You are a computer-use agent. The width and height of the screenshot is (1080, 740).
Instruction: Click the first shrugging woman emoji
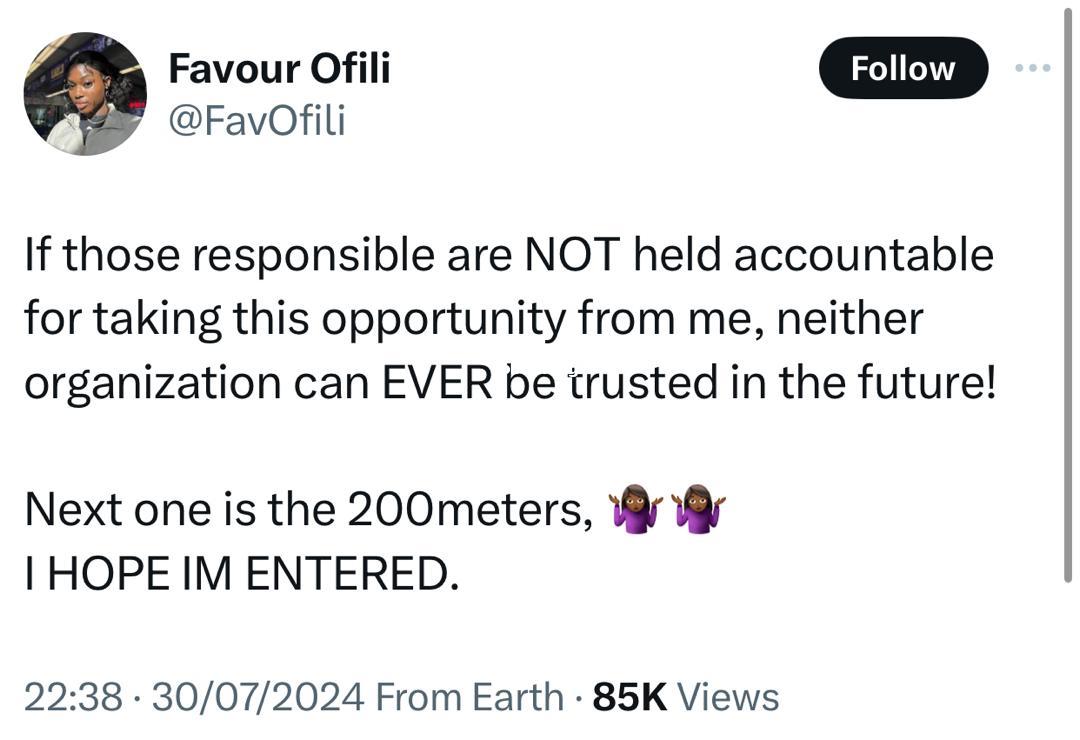click(x=637, y=508)
